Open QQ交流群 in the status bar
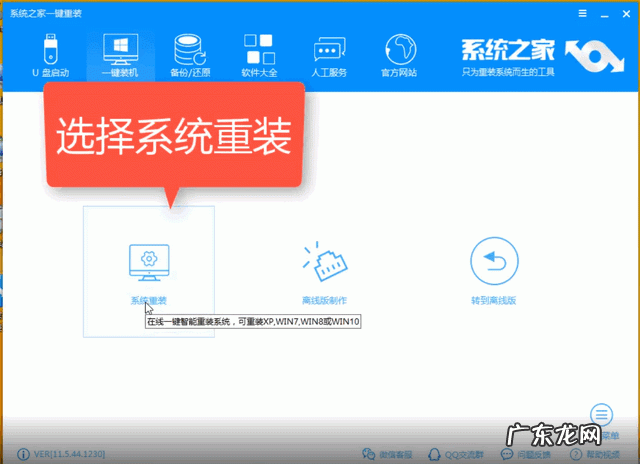 point(456,454)
